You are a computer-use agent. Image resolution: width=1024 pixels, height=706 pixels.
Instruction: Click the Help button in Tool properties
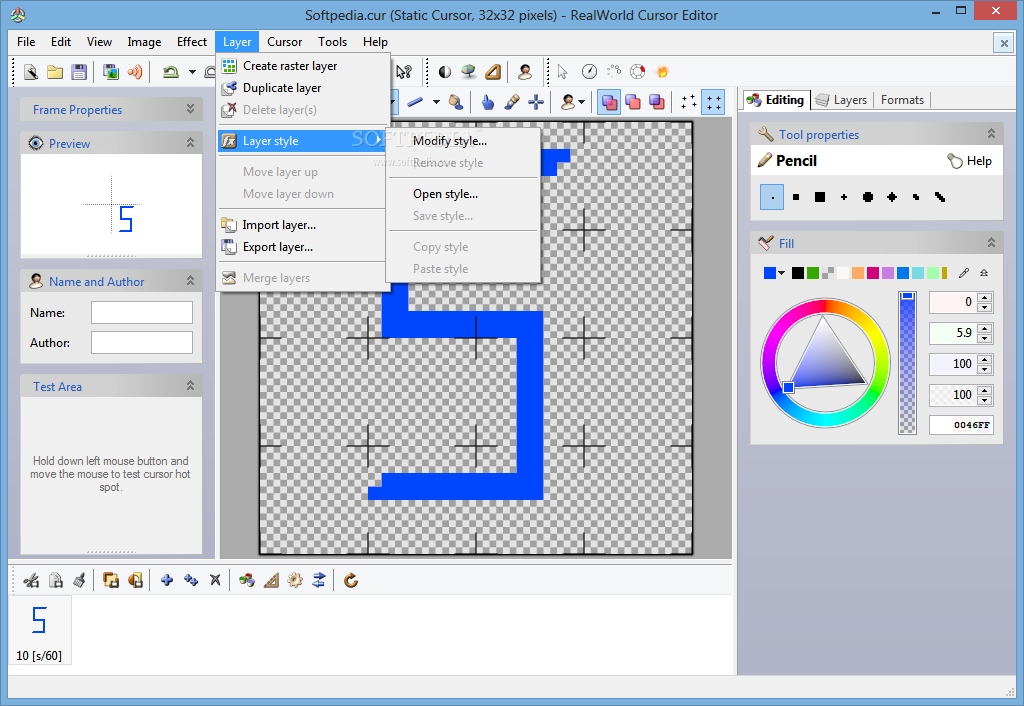click(970, 161)
